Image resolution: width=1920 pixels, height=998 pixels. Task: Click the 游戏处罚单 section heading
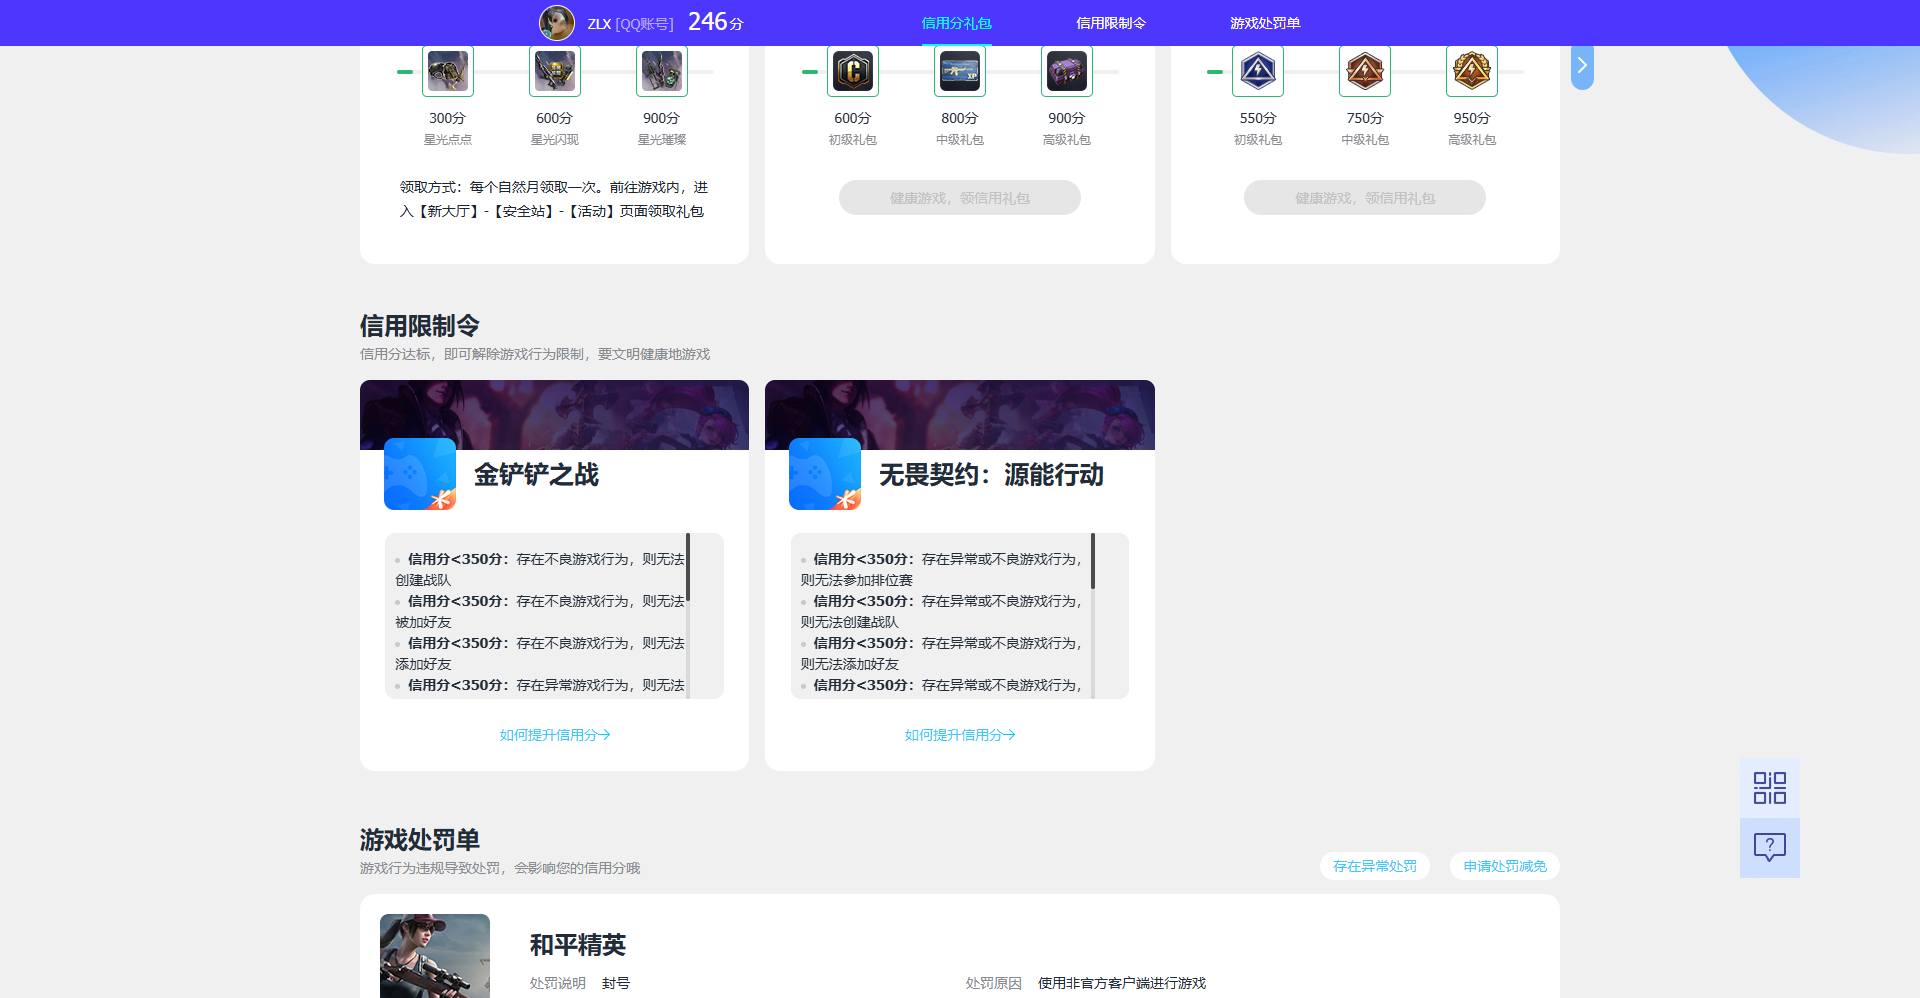420,840
